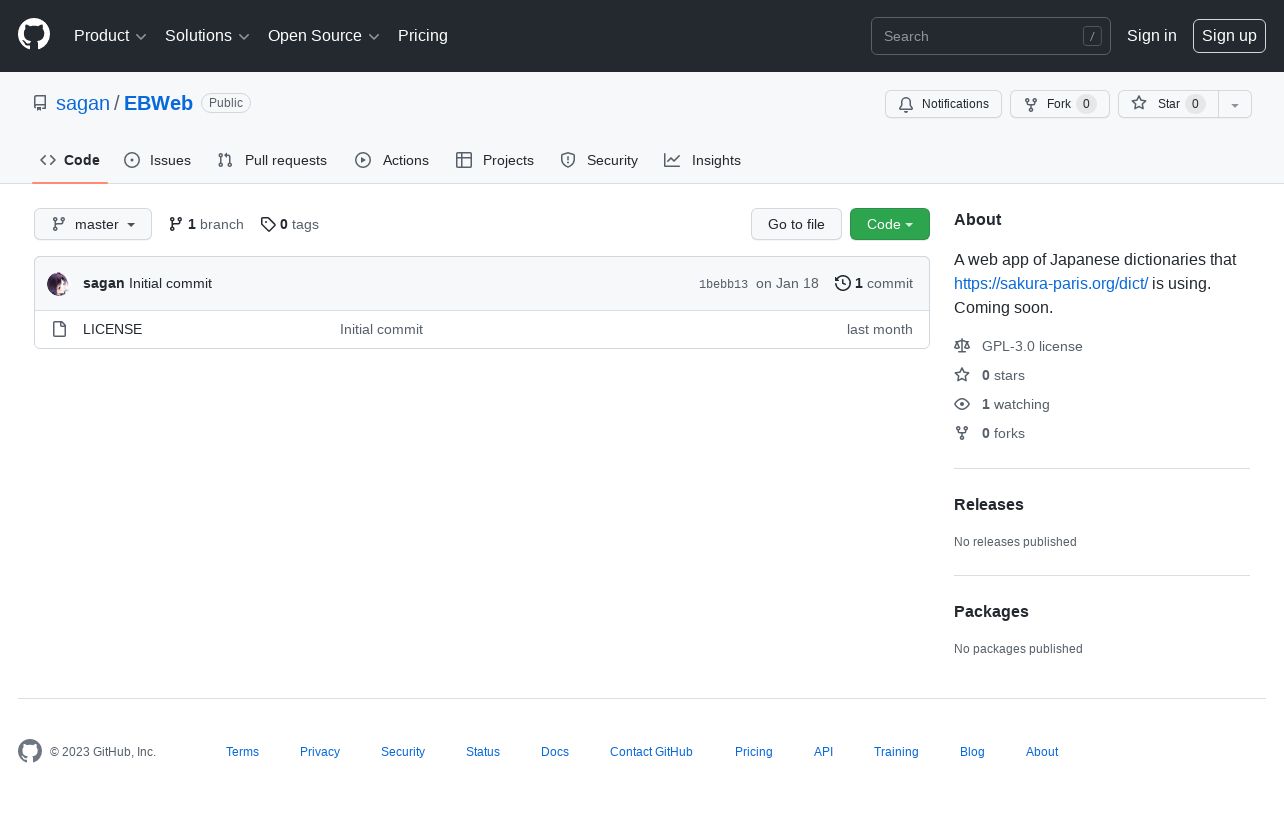Open the Projects tab
This screenshot has width=1284, height=813.
(495, 160)
